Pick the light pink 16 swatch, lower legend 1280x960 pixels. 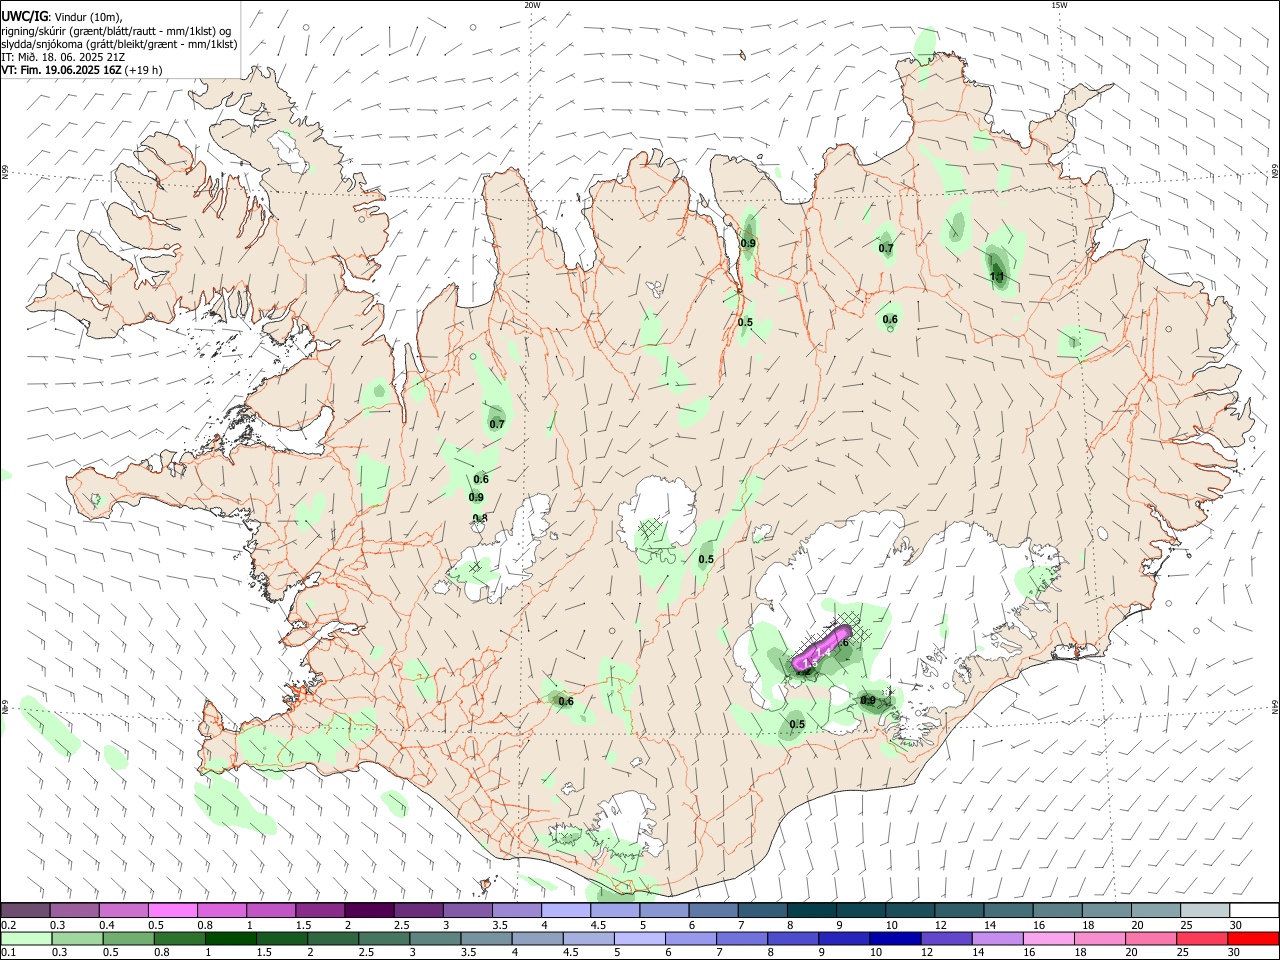pyautogui.click(x=1048, y=939)
